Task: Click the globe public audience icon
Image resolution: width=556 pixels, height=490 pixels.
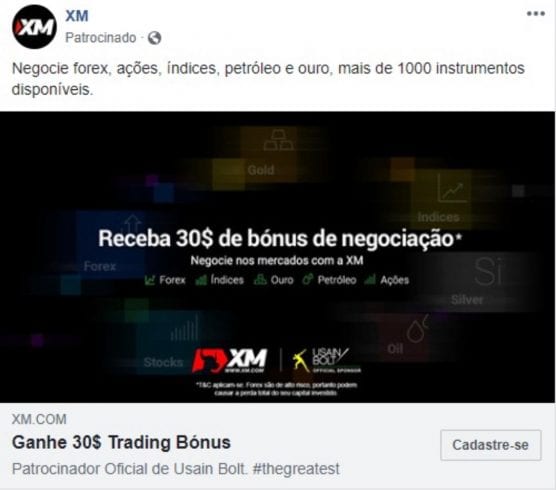Action: [x=154, y=38]
